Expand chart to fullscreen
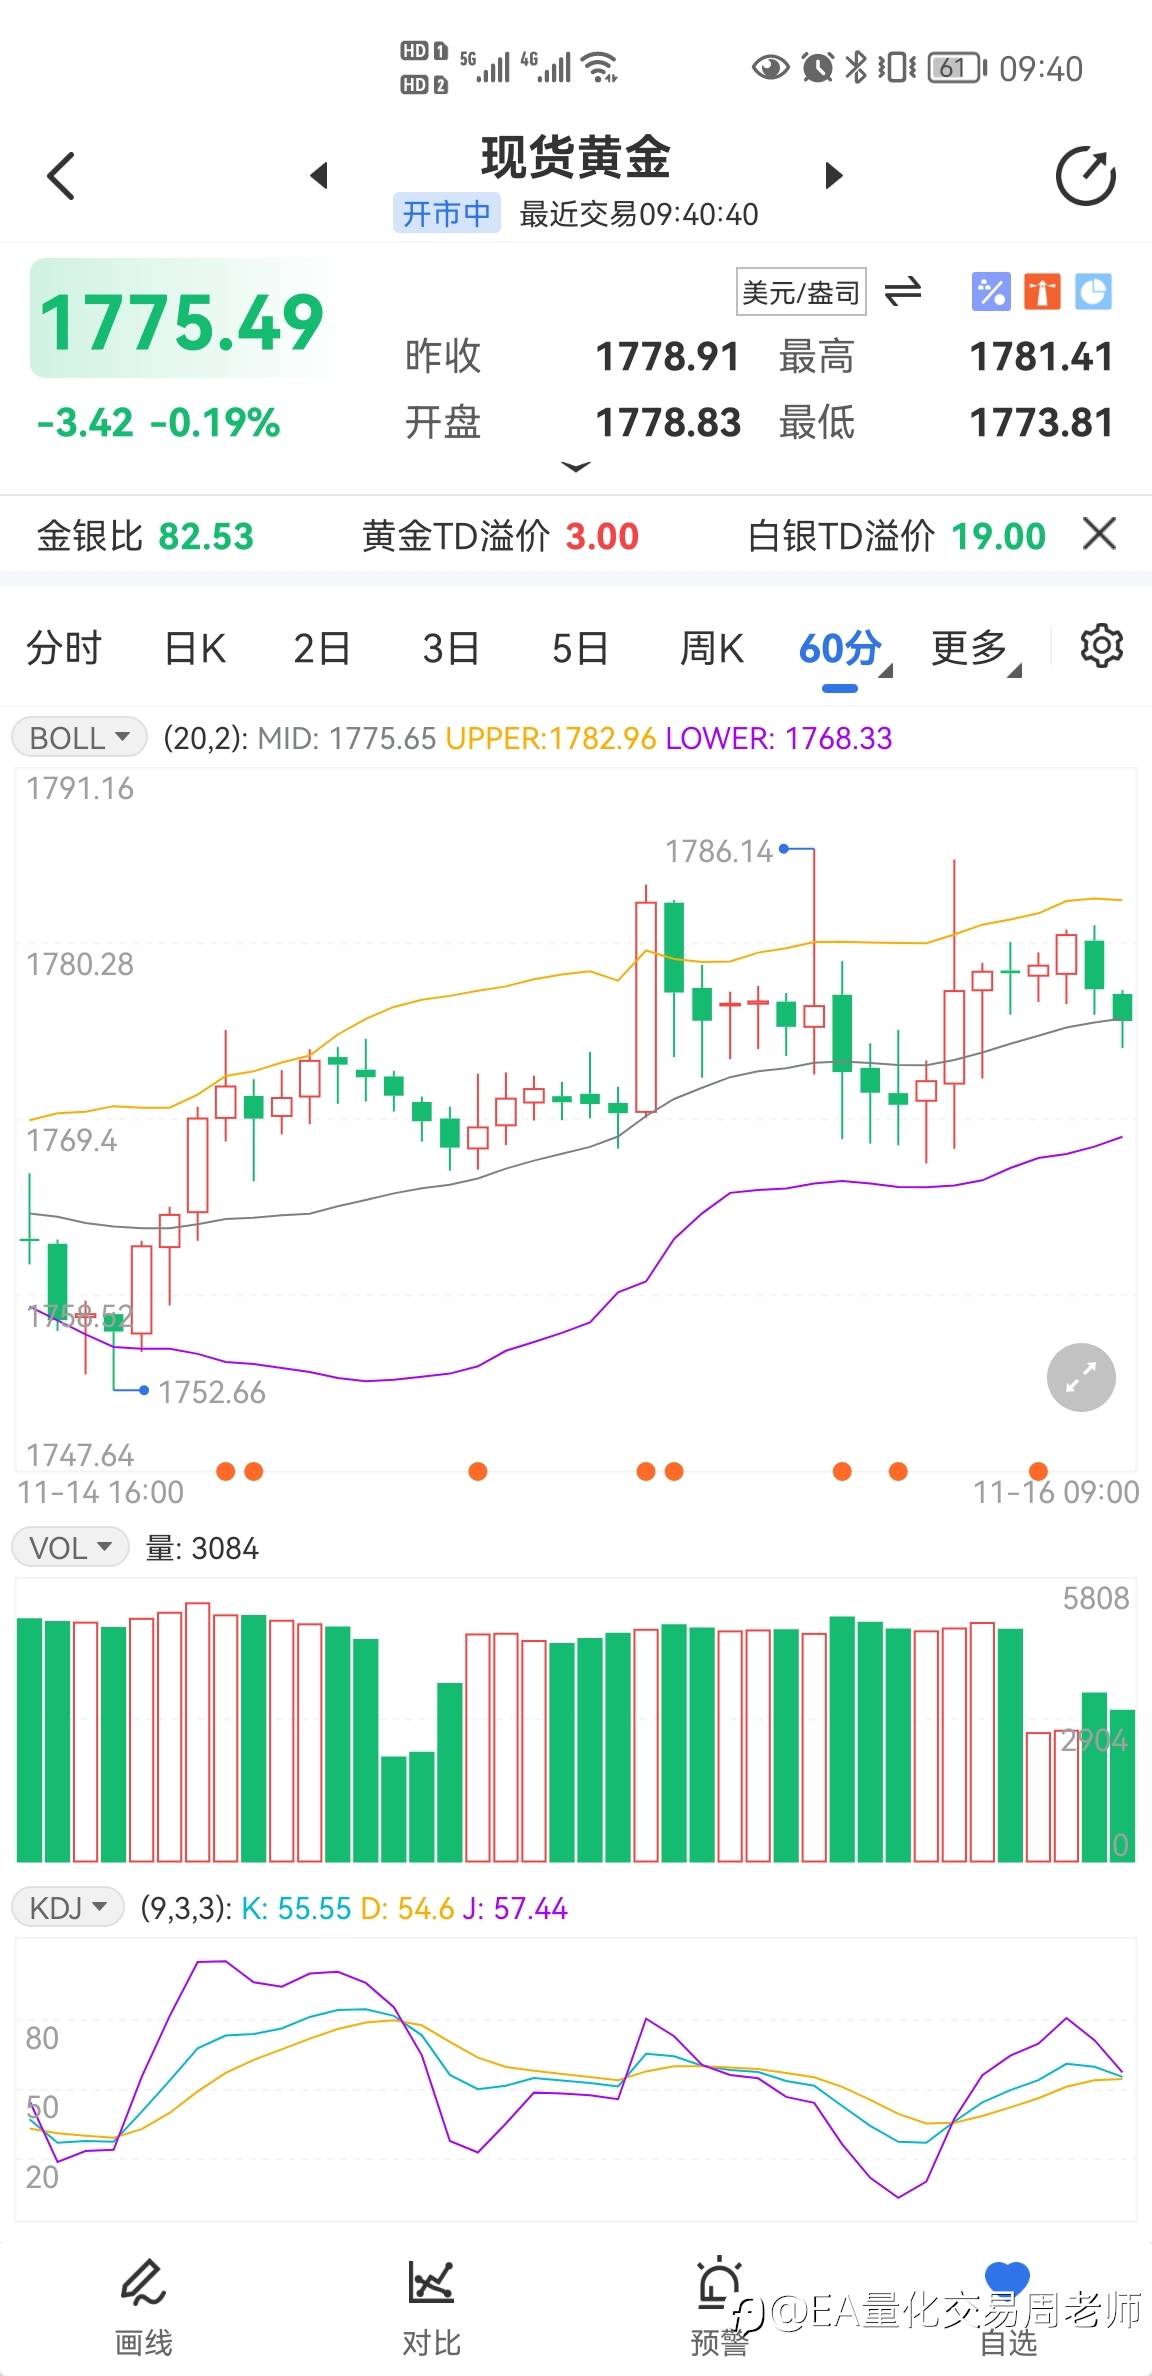This screenshot has width=1152, height=2376. point(1081,1378)
